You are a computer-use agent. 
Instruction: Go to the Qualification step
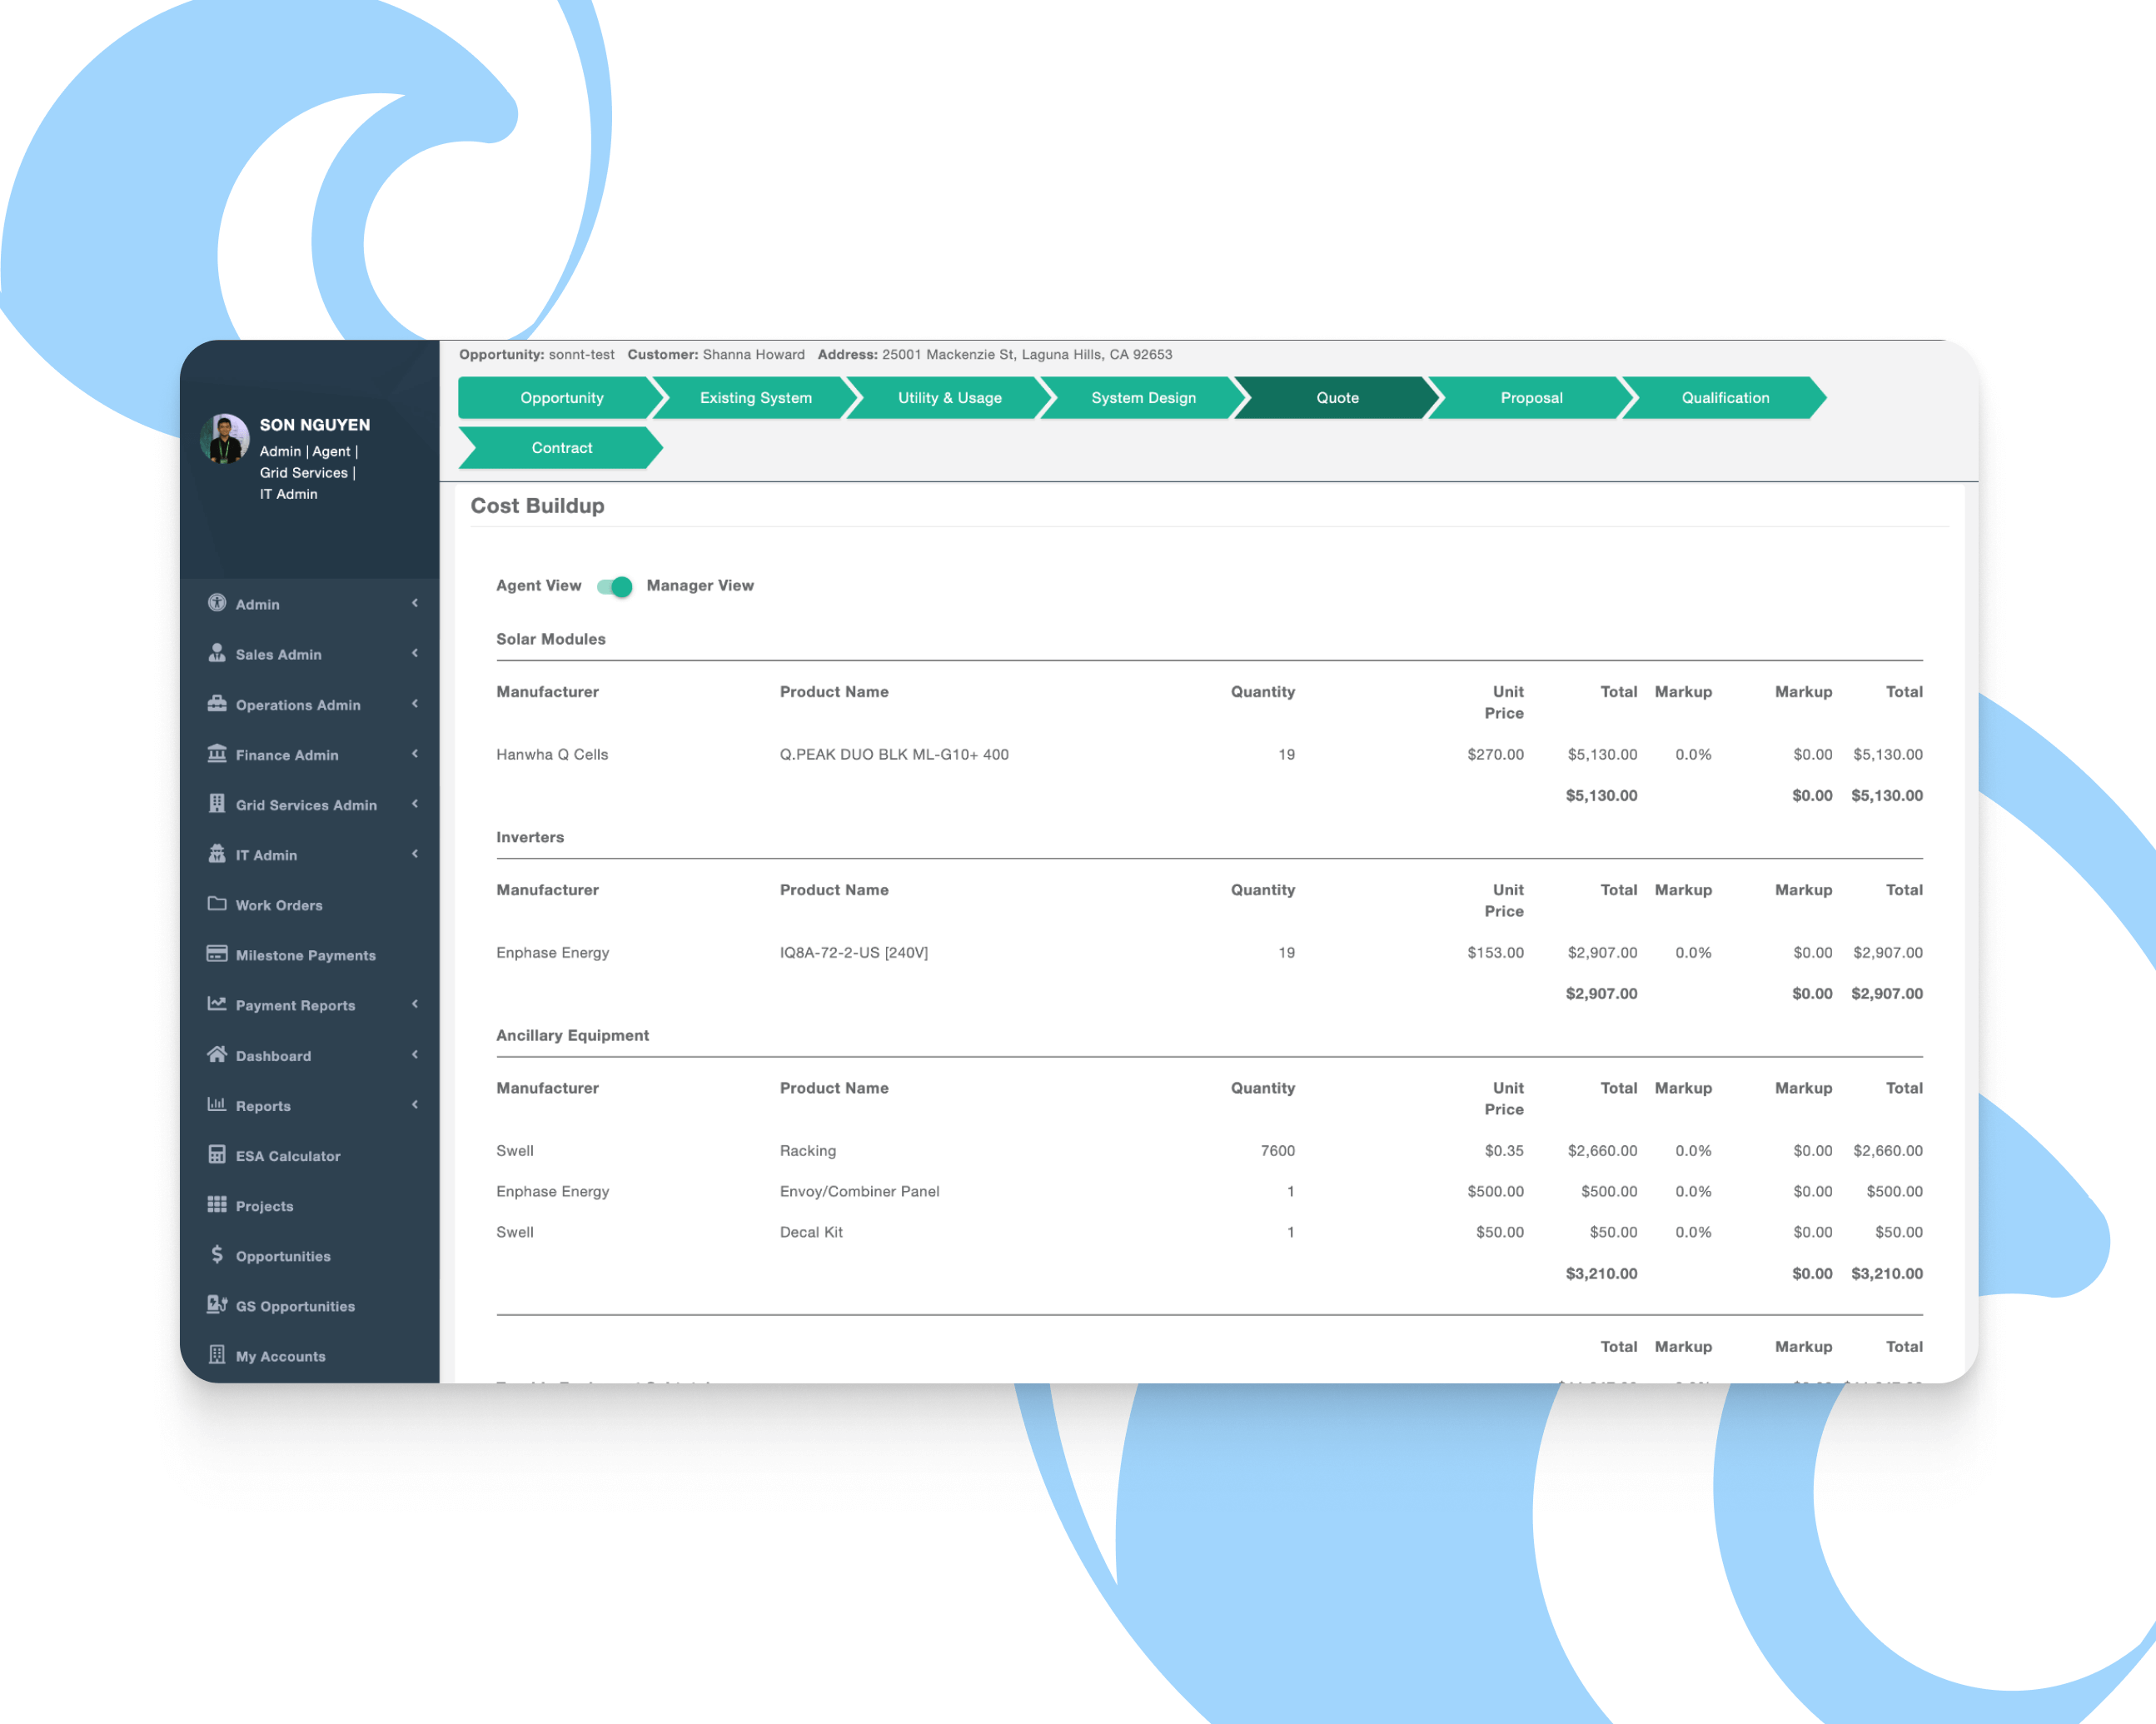[1725, 398]
